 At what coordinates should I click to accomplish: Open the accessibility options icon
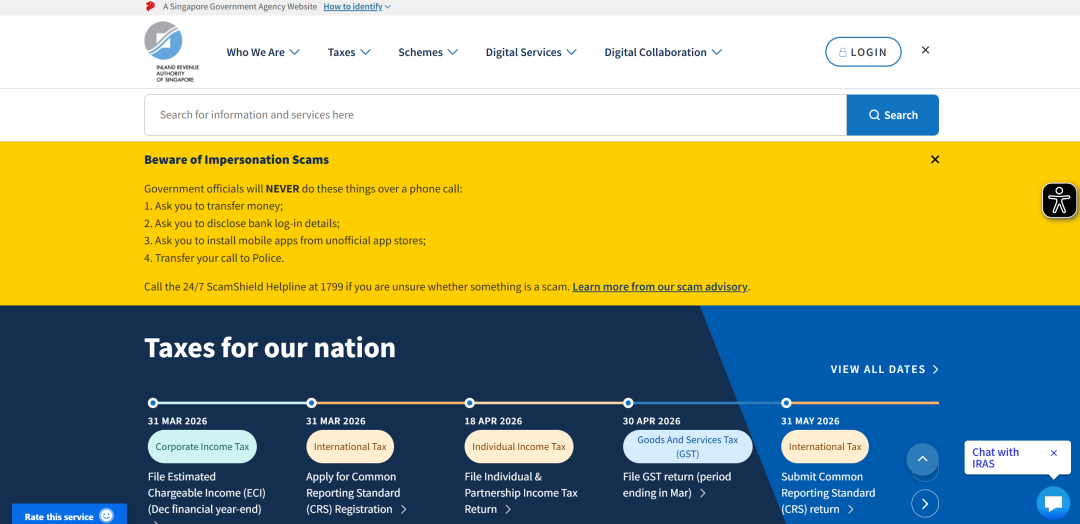click(x=1059, y=200)
